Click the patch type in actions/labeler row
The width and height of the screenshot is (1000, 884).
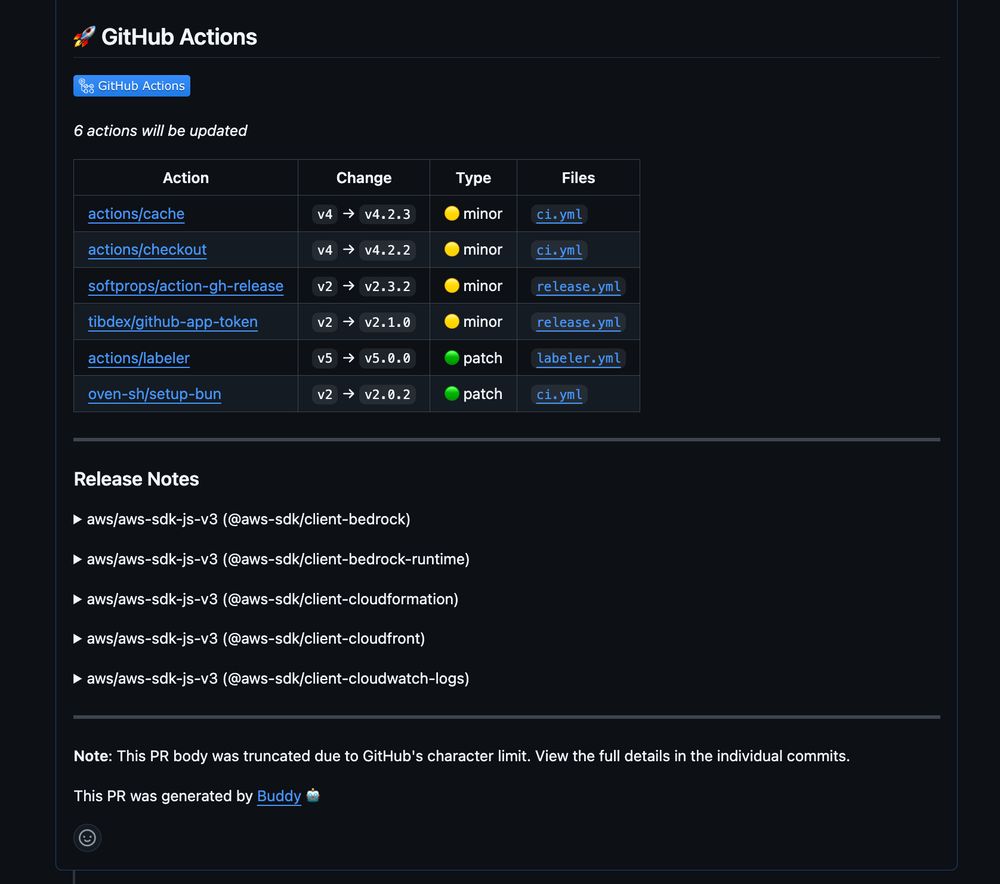pos(473,358)
